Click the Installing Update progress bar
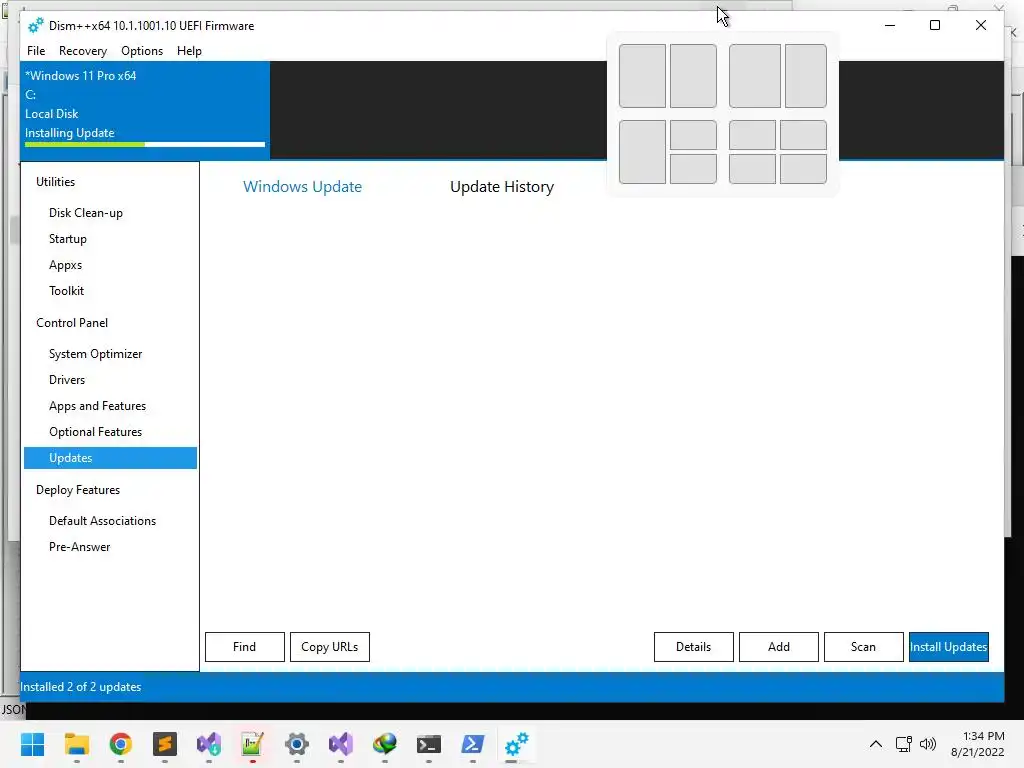 click(145, 144)
